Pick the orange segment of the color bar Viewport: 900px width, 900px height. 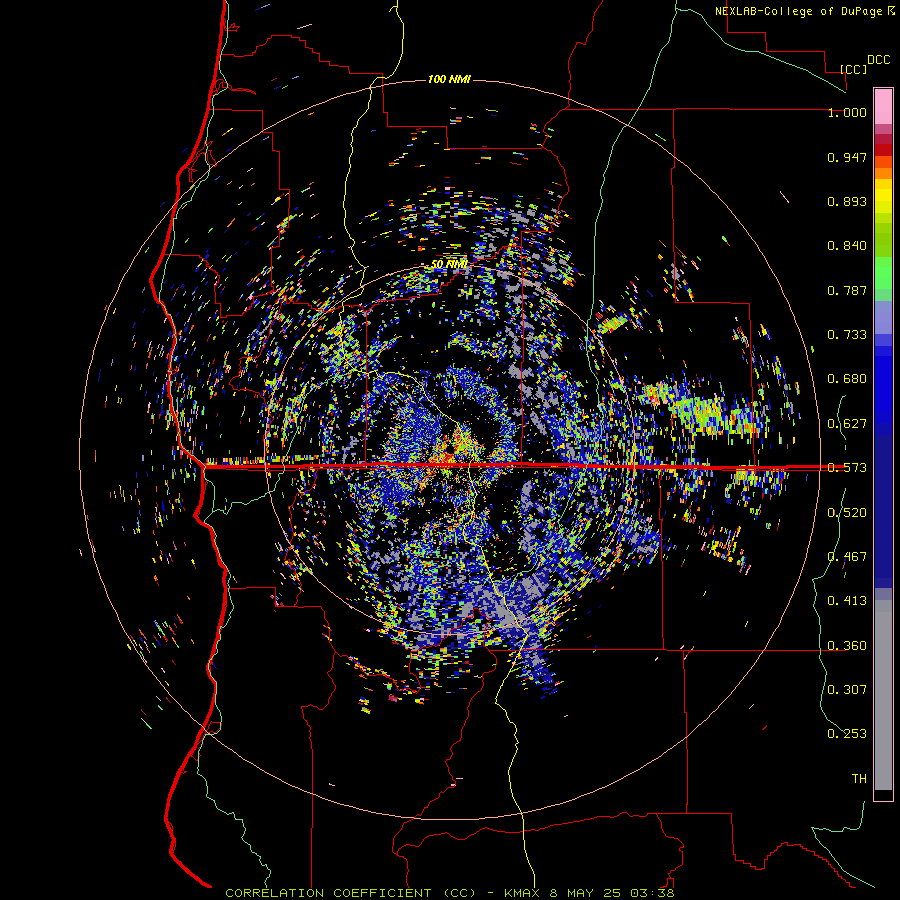pyautogui.click(x=883, y=173)
